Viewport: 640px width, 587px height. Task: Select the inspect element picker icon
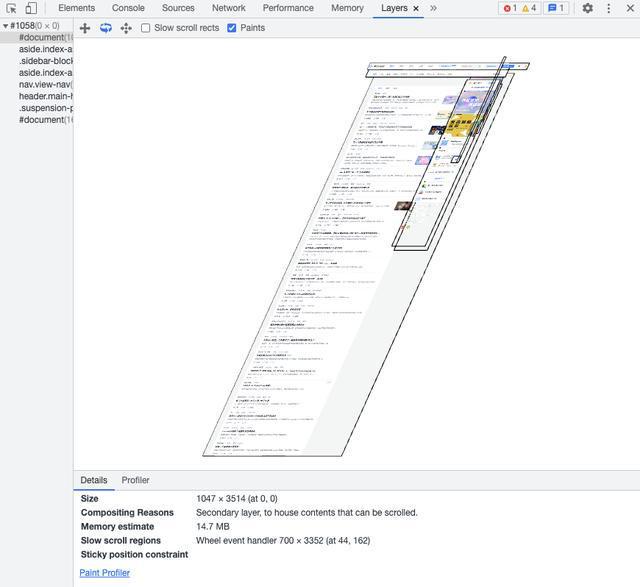[x=11, y=8]
